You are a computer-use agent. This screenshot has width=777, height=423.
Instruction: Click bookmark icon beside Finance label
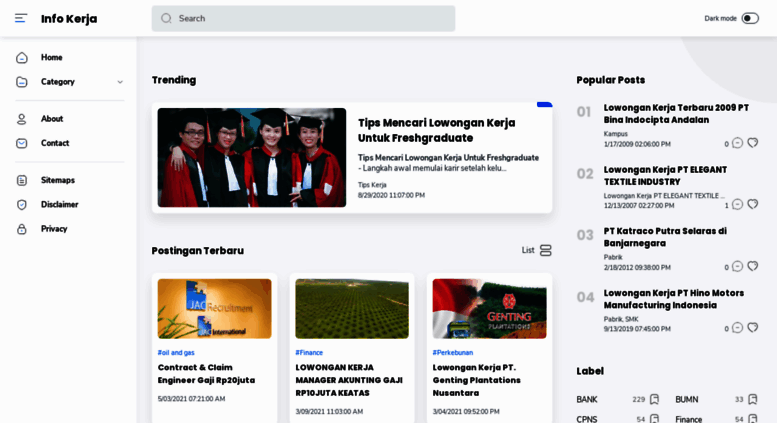[x=753, y=419]
